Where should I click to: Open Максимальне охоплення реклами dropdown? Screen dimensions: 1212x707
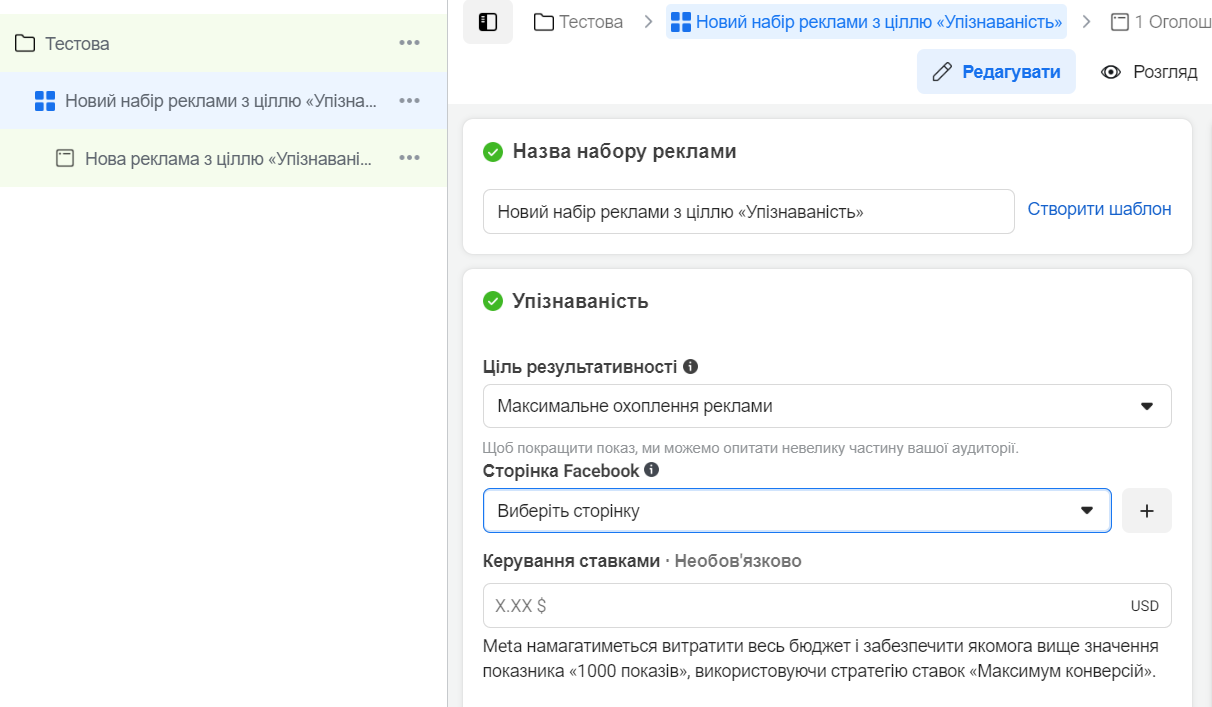point(826,406)
